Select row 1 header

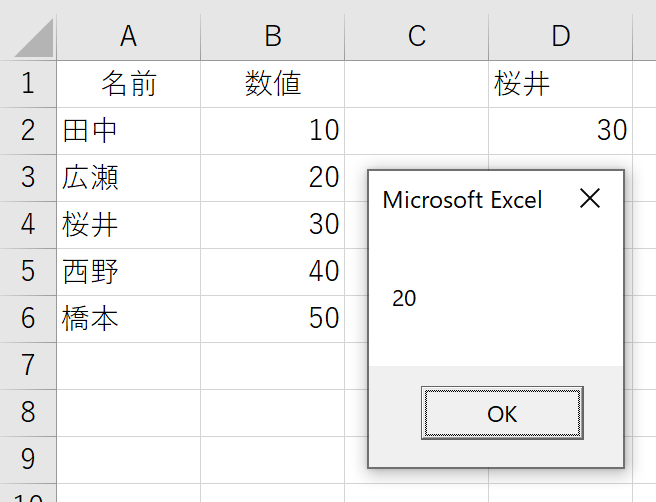tap(28, 84)
